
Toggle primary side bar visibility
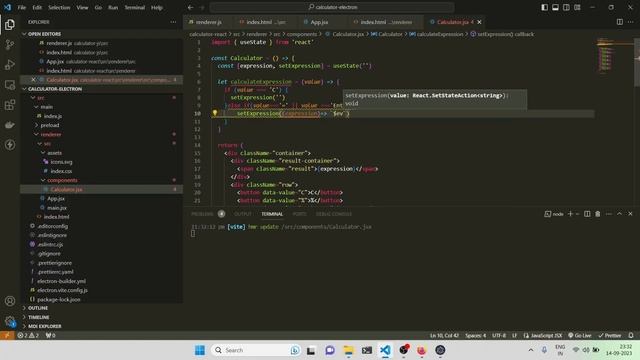point(544,7)
